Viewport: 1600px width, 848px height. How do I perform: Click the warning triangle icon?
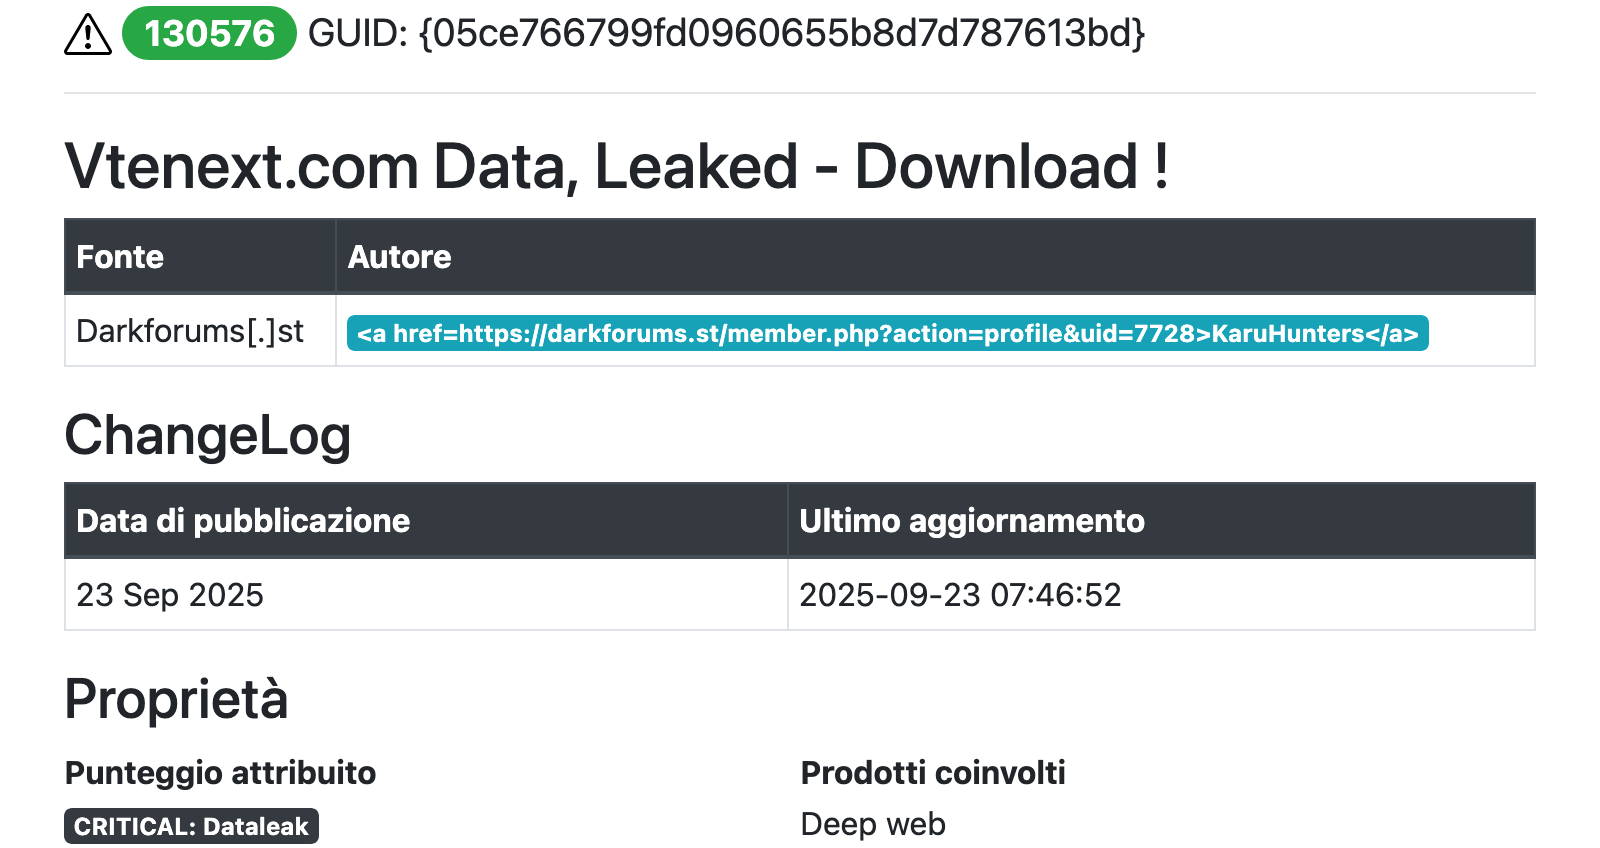[x=88, y=35]
